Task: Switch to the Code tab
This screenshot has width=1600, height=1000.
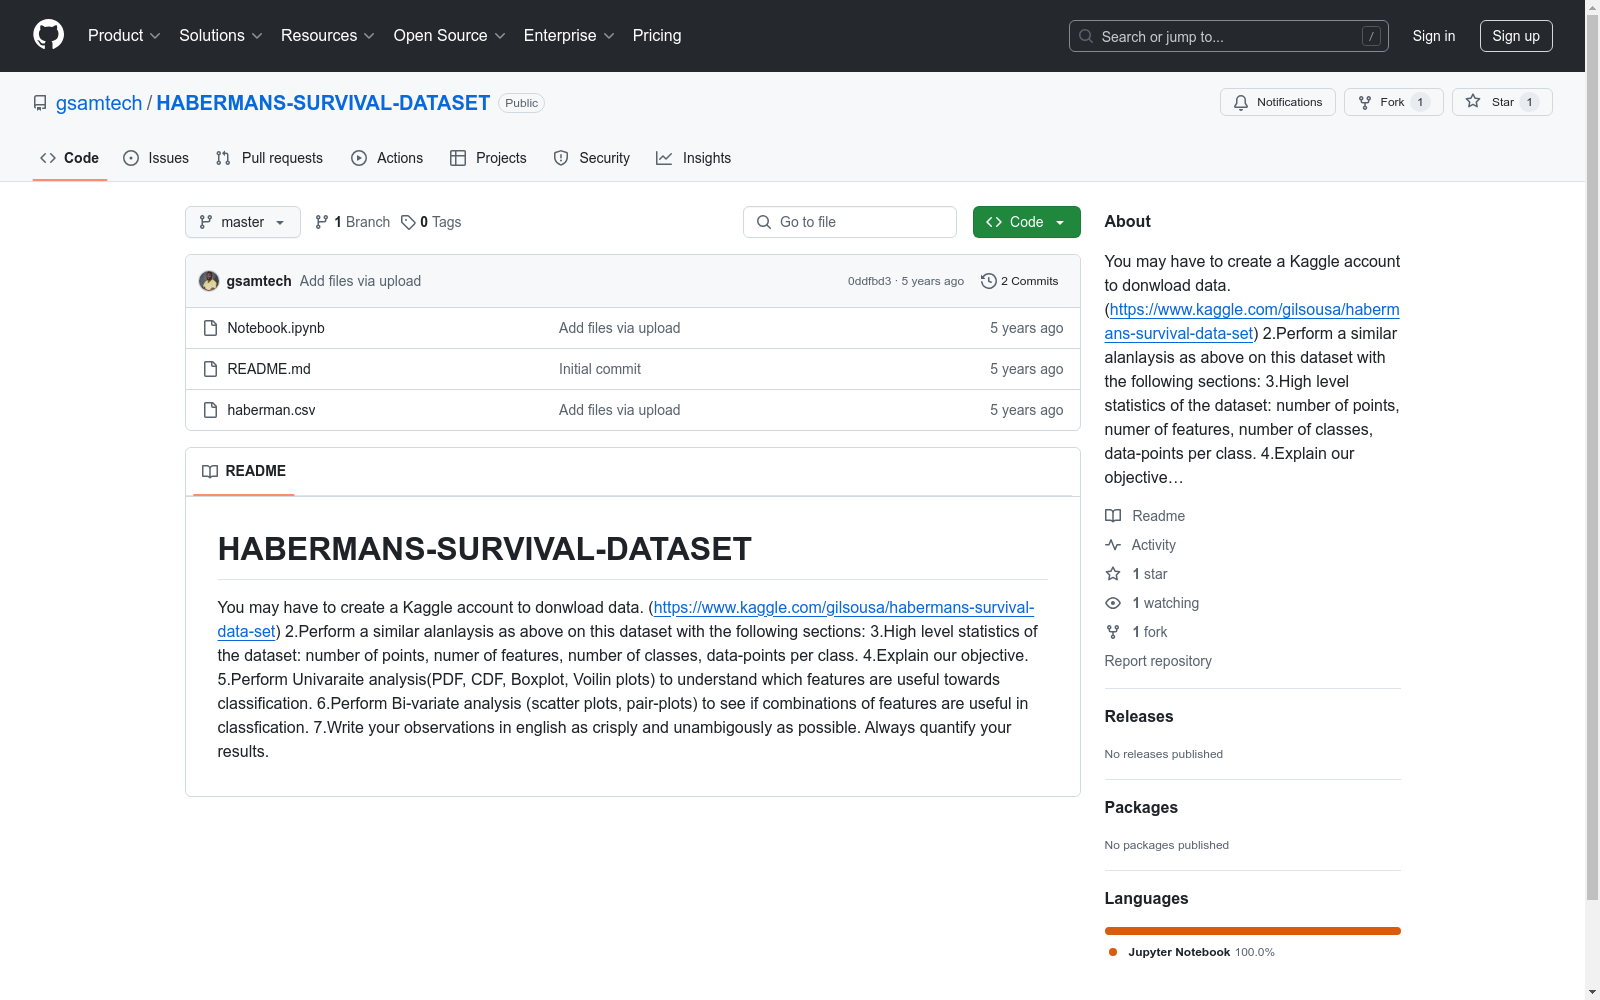Action: pos(70,158)
